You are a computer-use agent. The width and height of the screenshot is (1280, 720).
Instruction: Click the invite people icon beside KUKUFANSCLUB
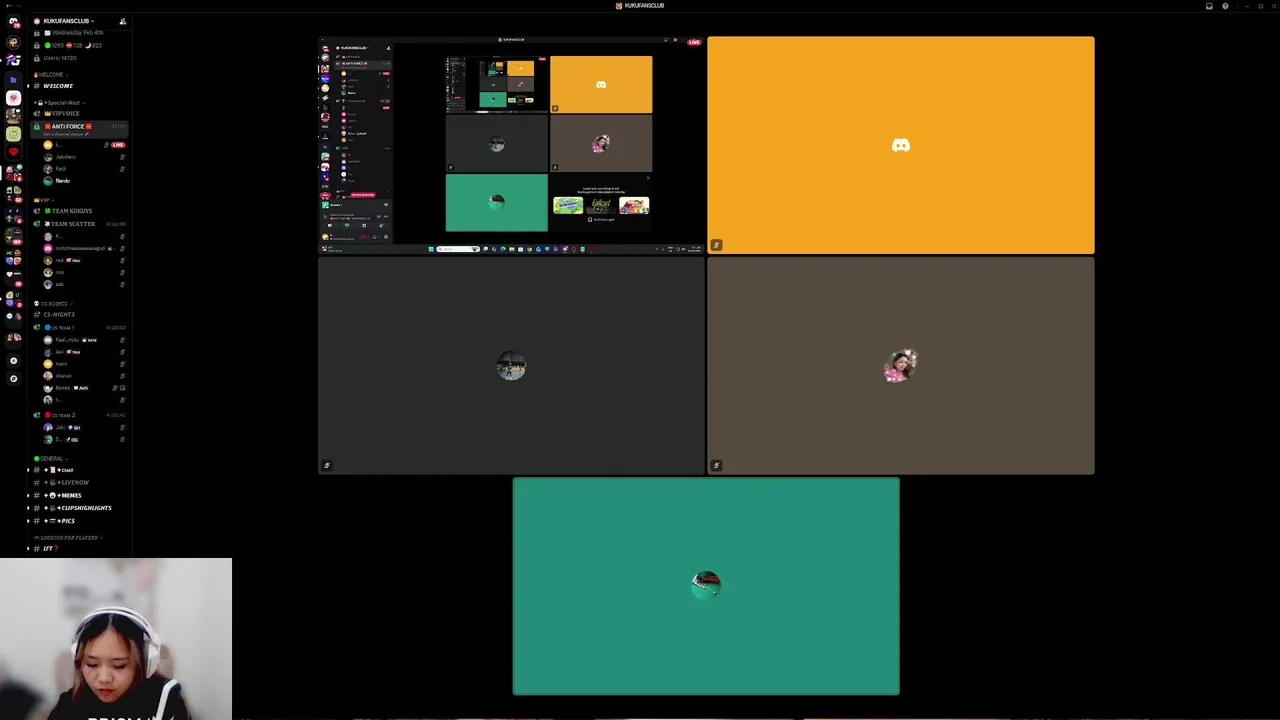pos(122,21)
